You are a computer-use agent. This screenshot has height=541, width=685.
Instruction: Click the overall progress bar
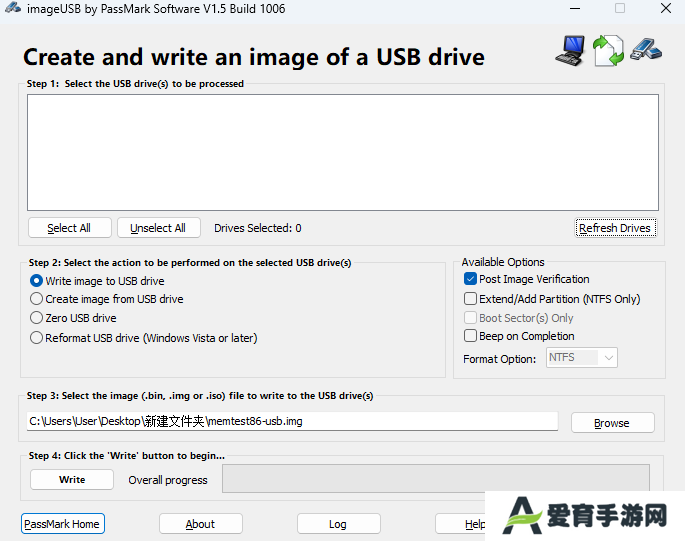tap(436, 478)
